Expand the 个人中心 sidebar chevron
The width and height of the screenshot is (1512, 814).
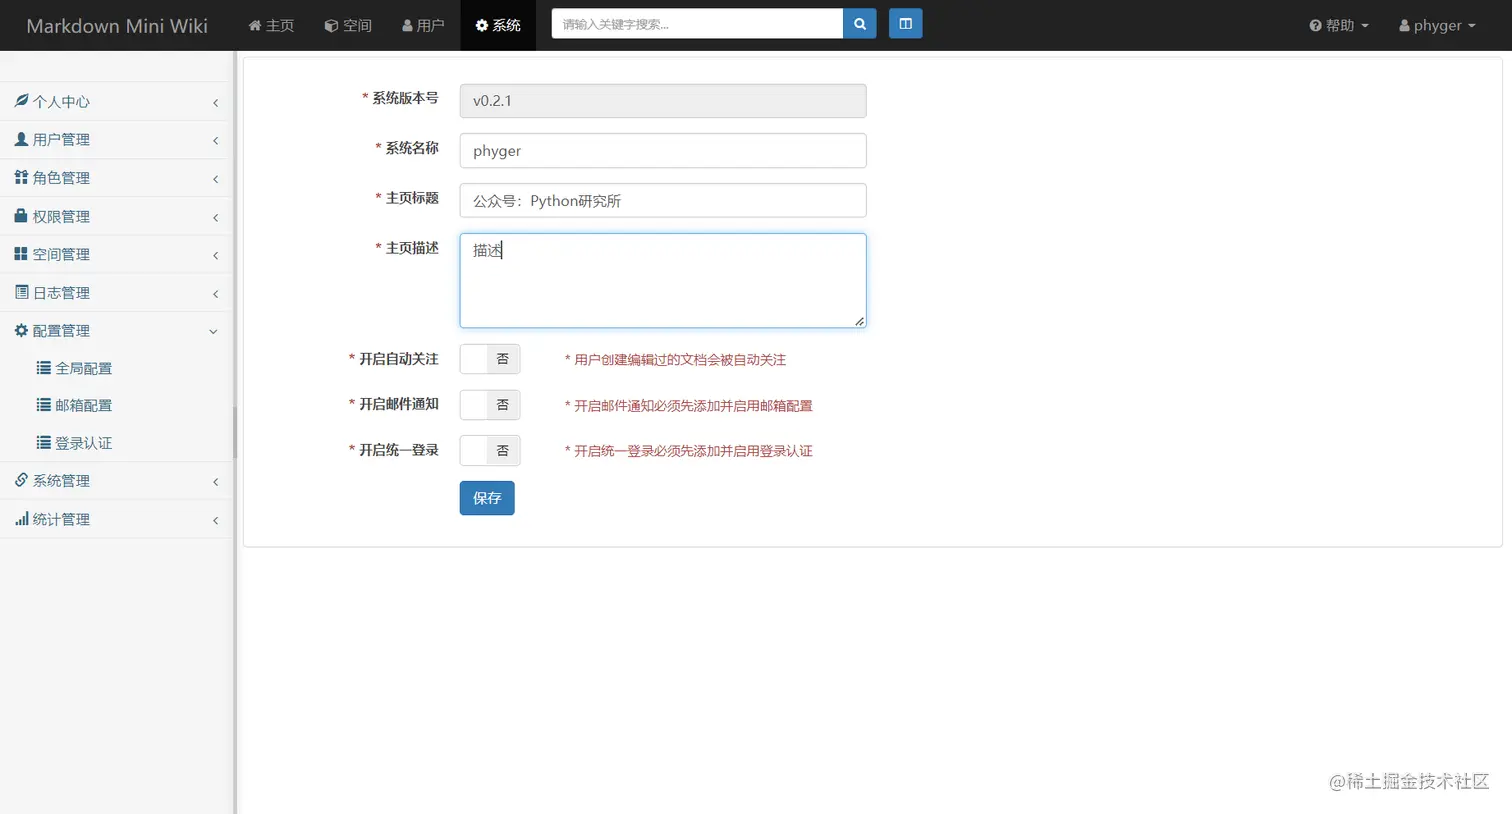[x=215, y=102]
